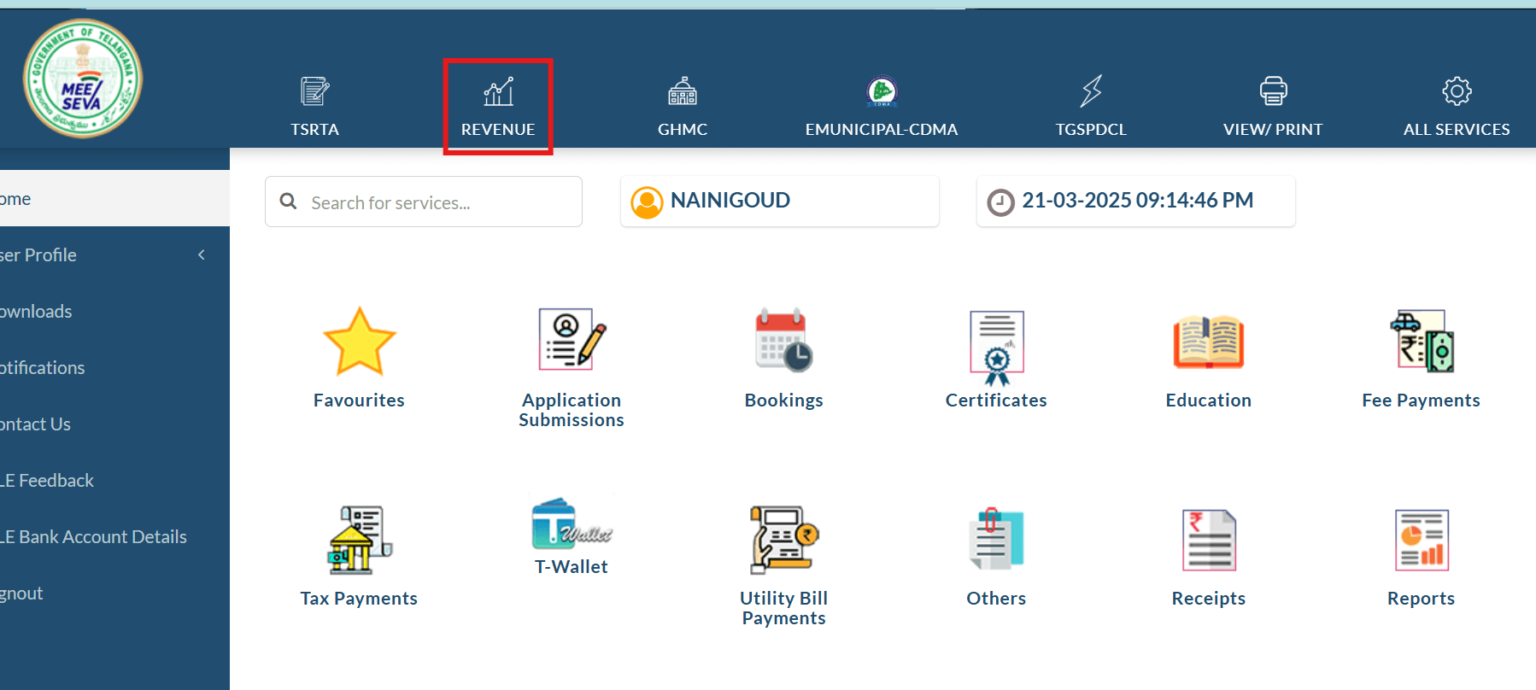Image resolution: width=1536 pixels, height=690 pixels.
Task: Switch to the REVENUE section
Action: point(497,105)
